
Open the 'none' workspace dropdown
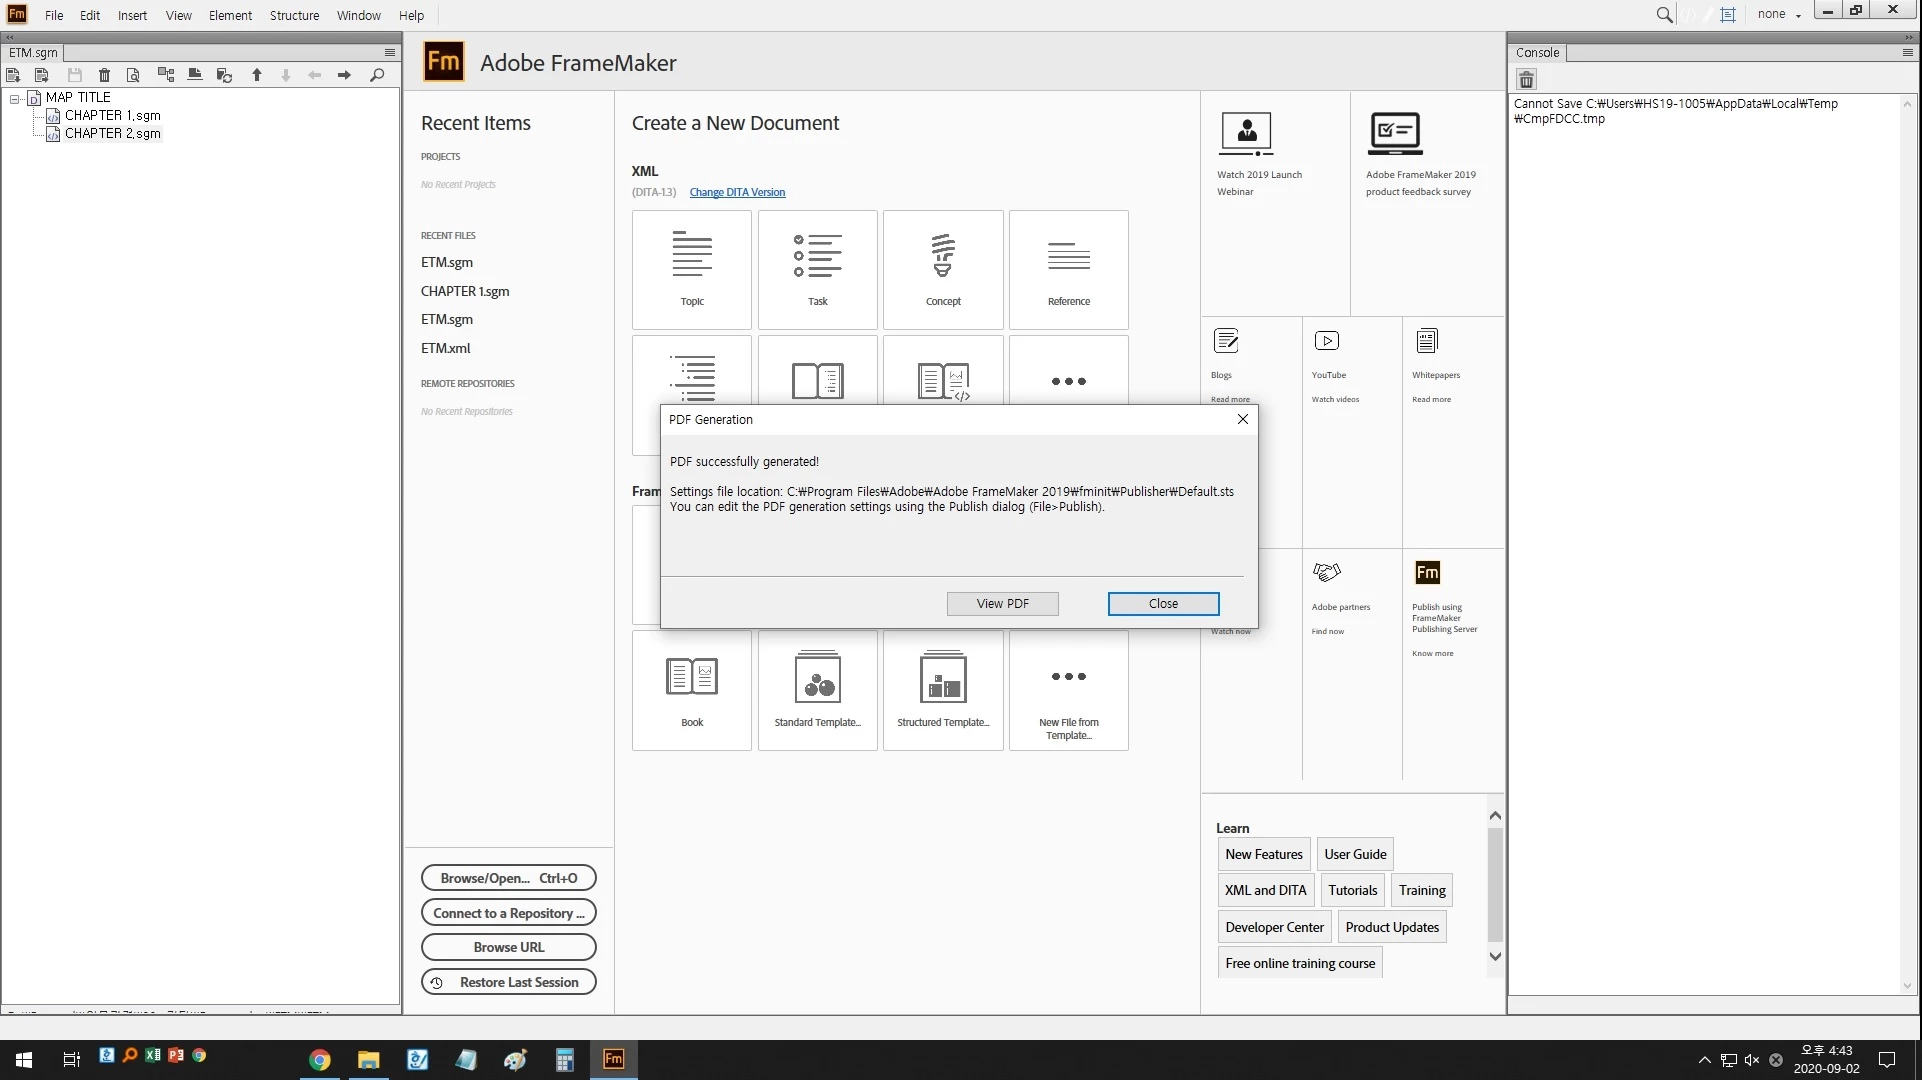pyautogui.click(x=1779, y=14)
